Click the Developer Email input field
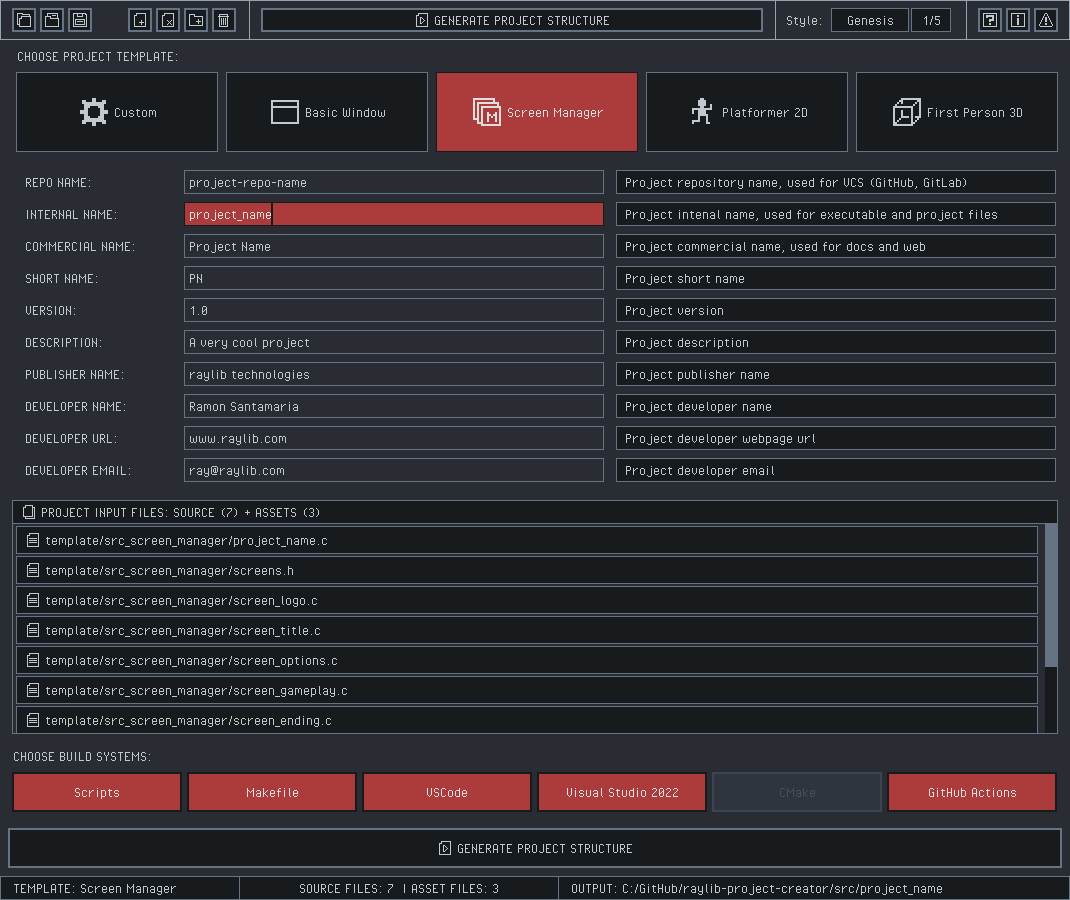1070x900 pixels. click(394, 471)
